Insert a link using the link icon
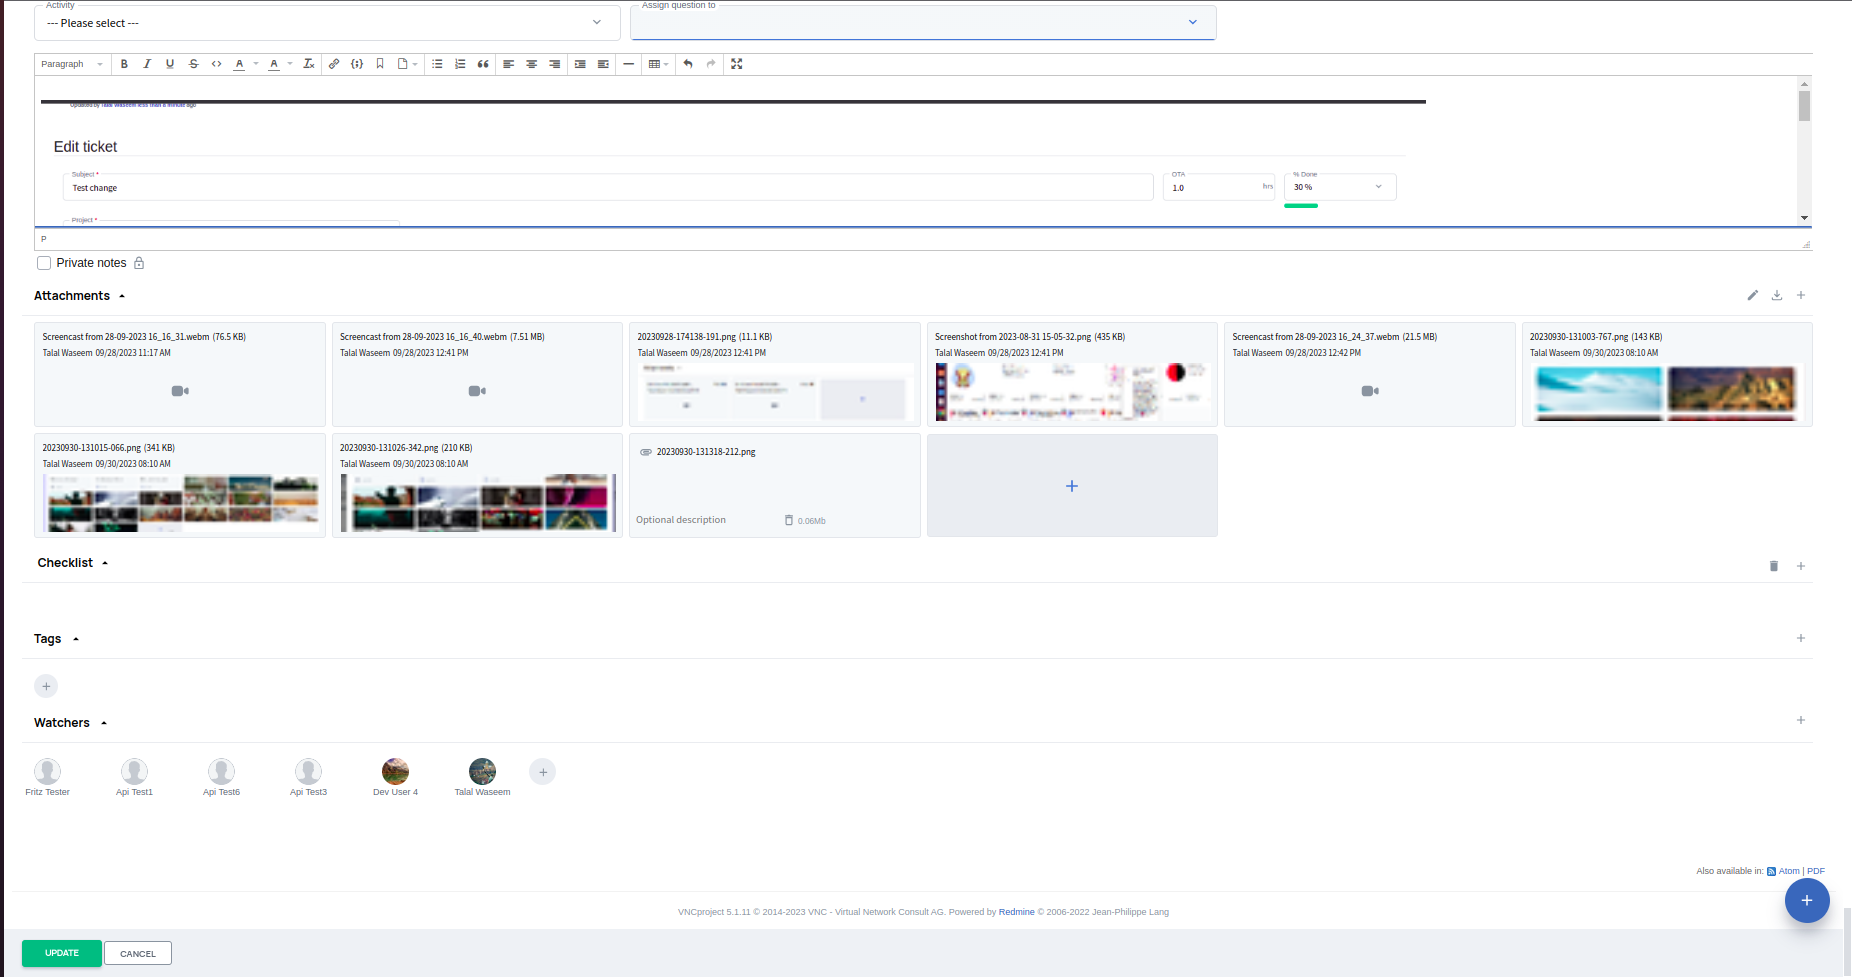Image resolution: width=1852 pixels, height=977 pixels. pyautogui.click(x=334, y=64)
